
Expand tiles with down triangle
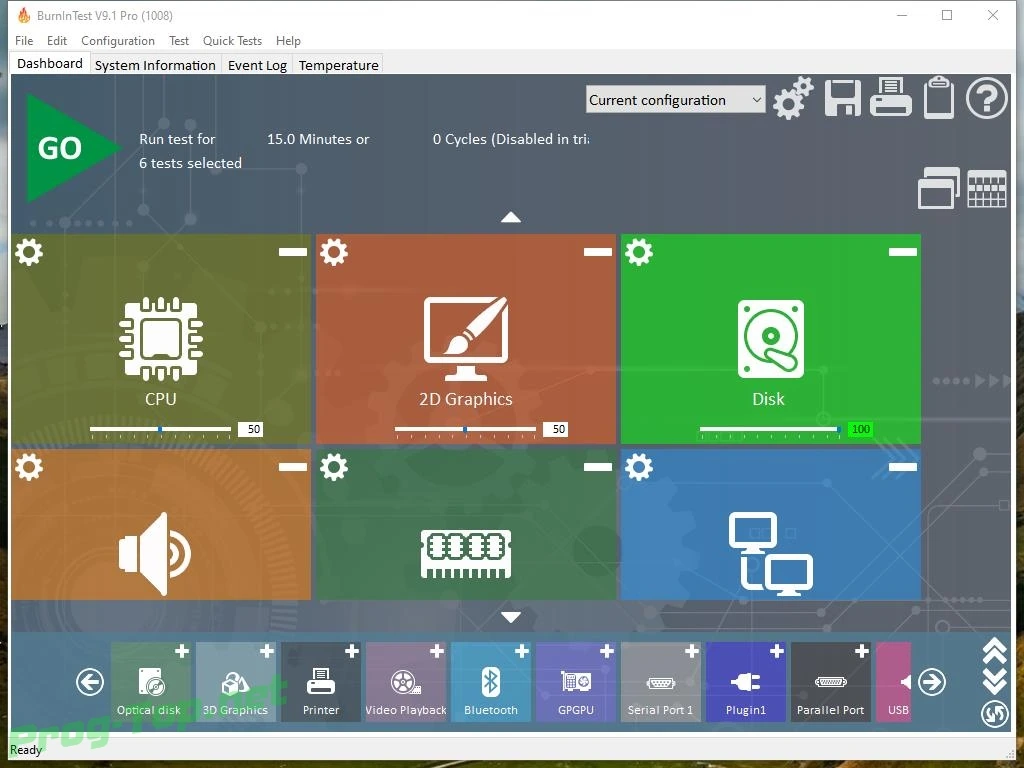point(511,616)
